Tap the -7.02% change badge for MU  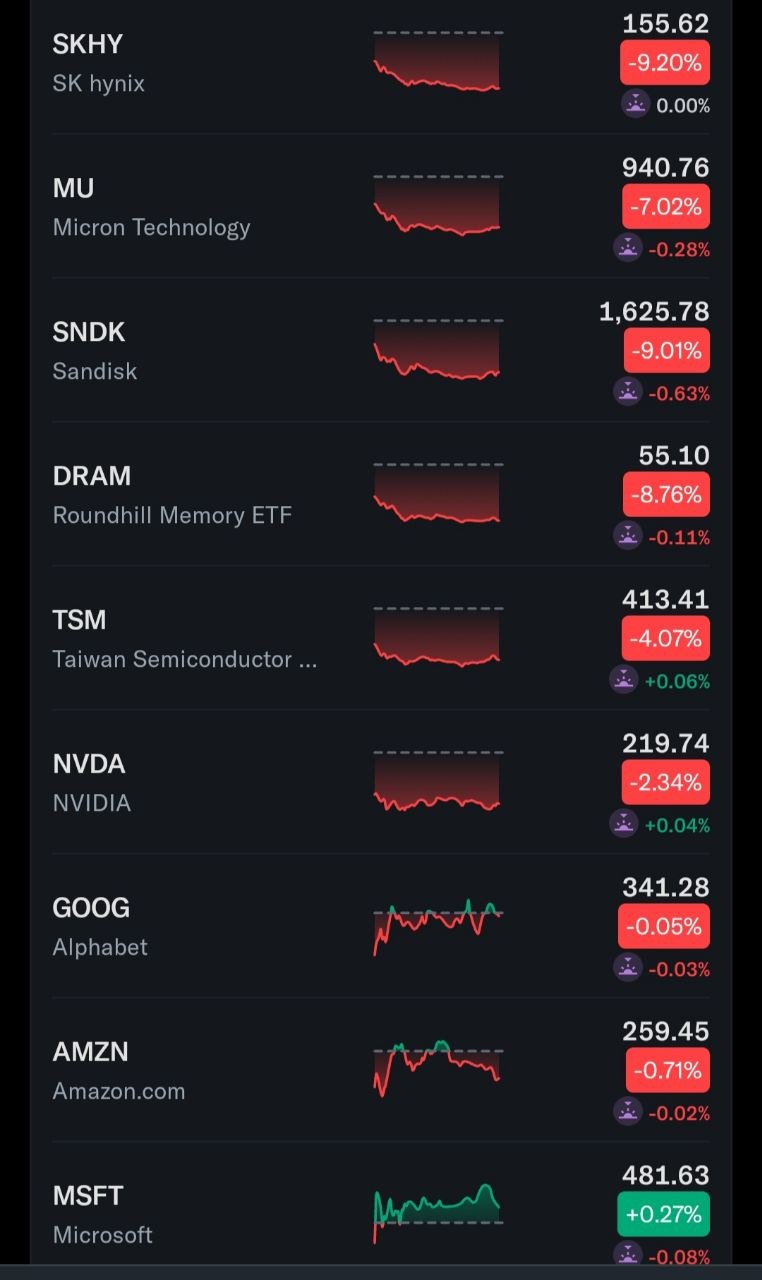[x=665, y=207]
